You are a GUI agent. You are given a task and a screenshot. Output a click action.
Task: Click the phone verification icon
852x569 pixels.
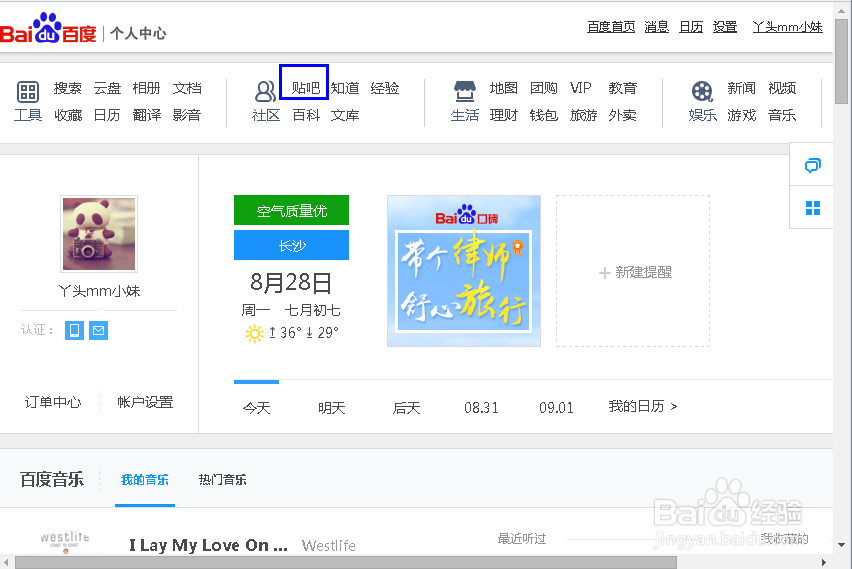(74, 330)
